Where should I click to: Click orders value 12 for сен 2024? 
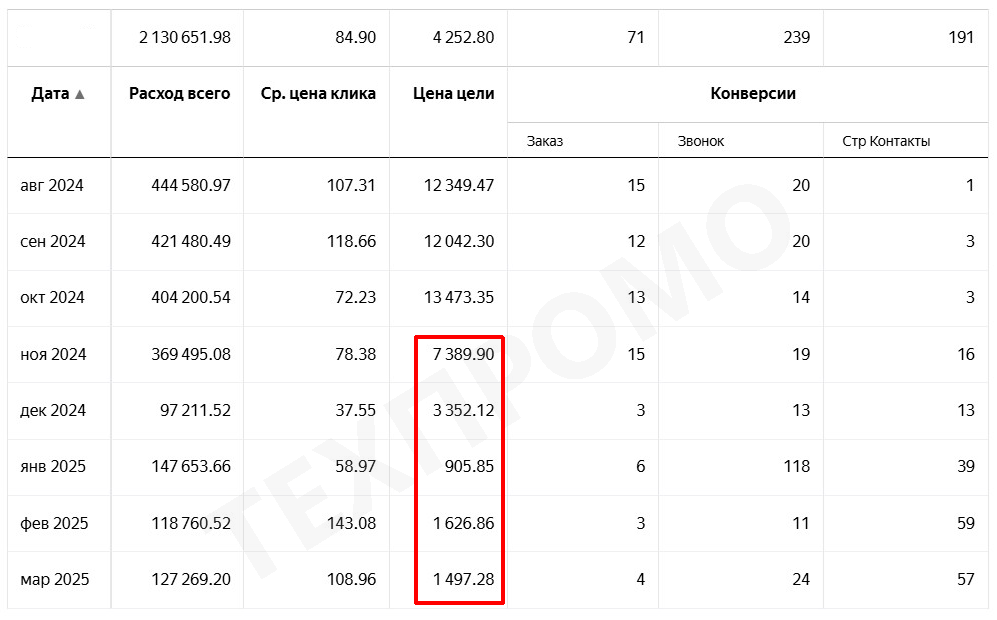click(636, 242)
